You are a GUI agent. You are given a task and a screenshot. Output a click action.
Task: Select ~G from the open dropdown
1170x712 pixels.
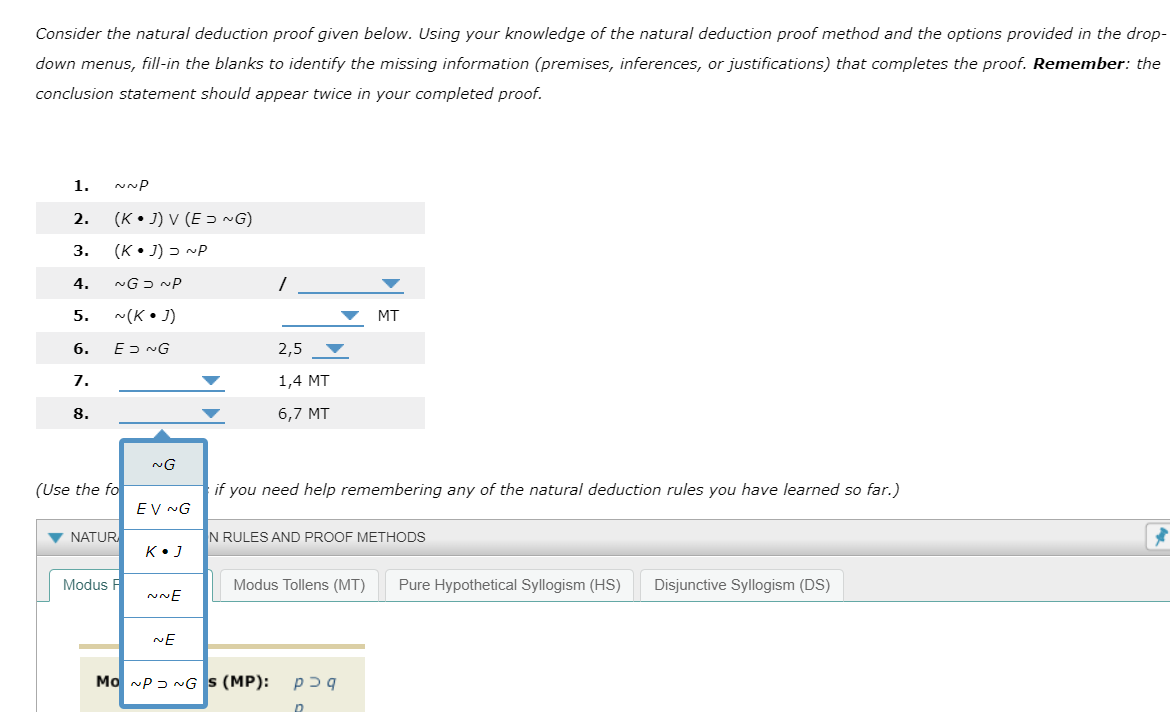[x=163, y=463]
